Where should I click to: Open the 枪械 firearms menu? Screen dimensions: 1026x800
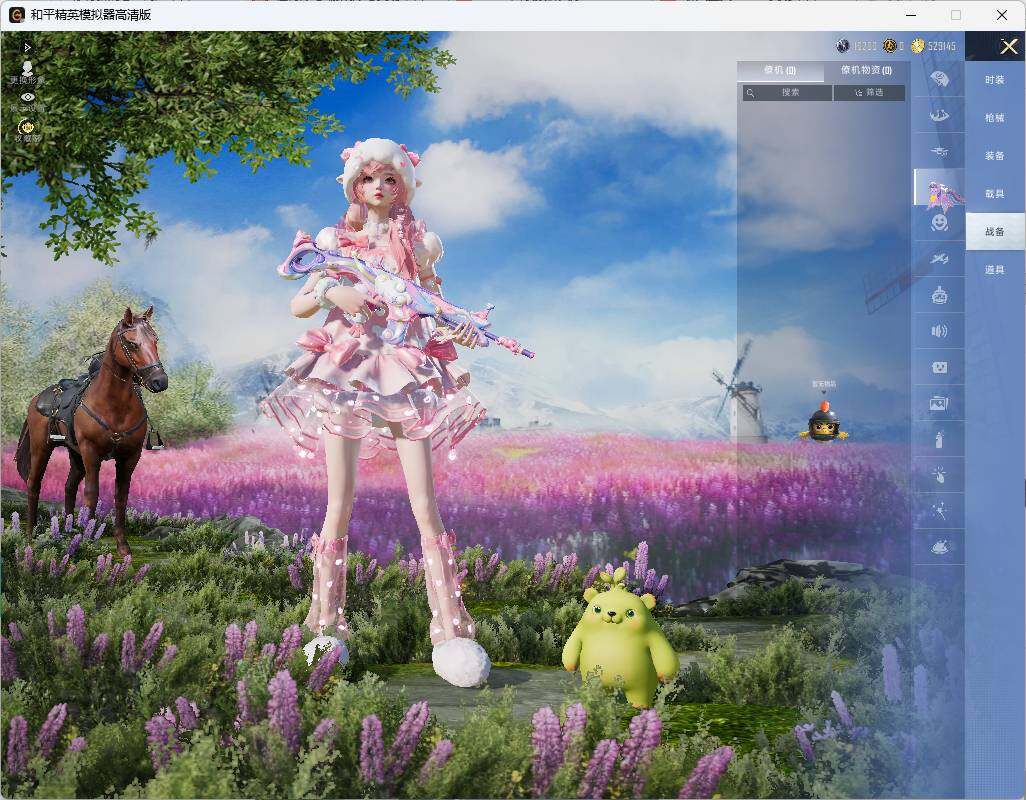click(995, 118)
